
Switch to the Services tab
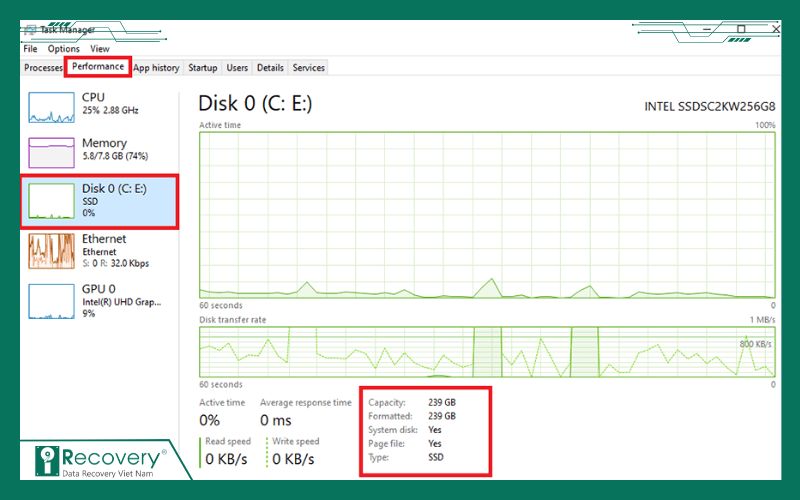click(308, 68)
